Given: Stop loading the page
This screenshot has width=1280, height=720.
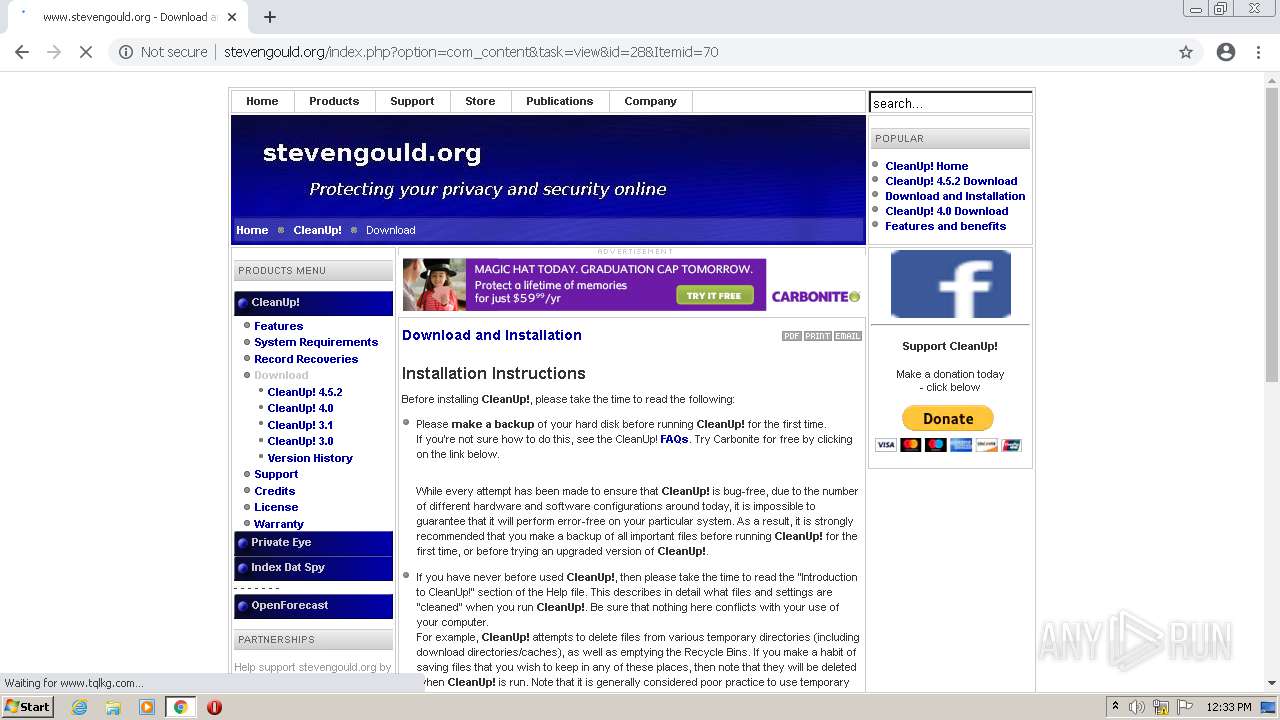Looking at the screenshot, I should (x=86, y=52).
